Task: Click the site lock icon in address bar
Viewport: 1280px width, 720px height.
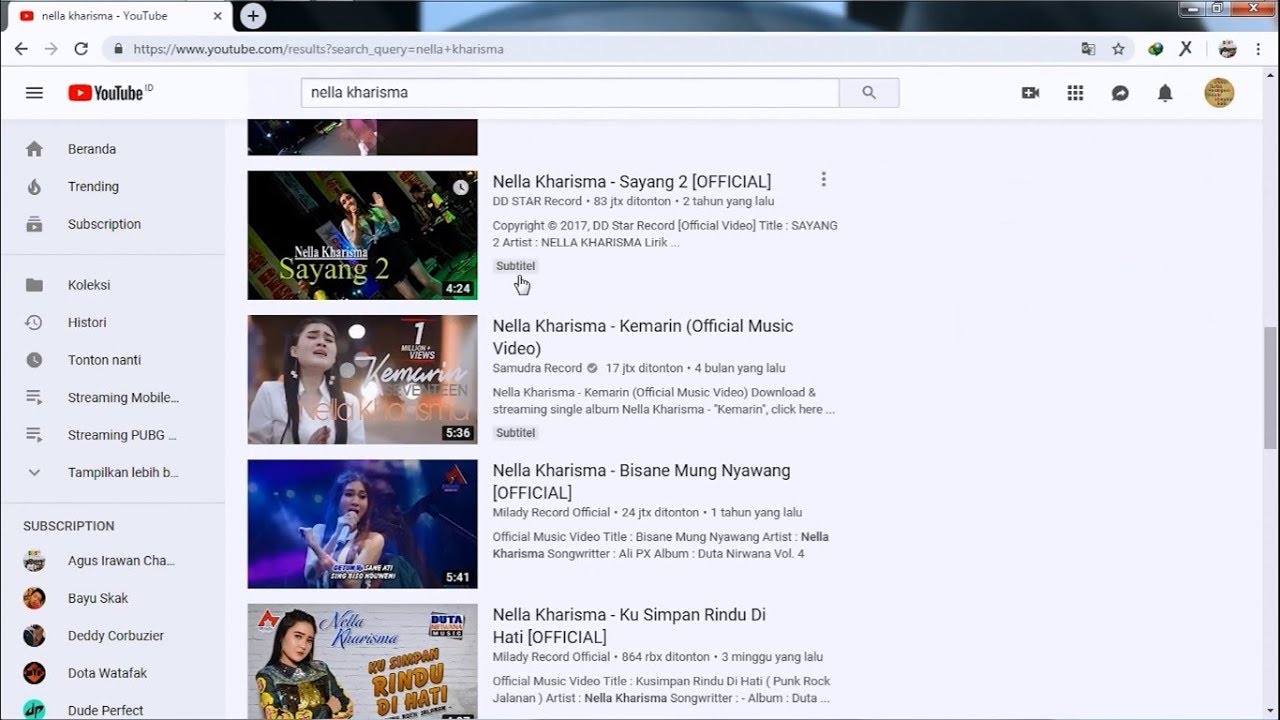Action: [x=118, y=49]
